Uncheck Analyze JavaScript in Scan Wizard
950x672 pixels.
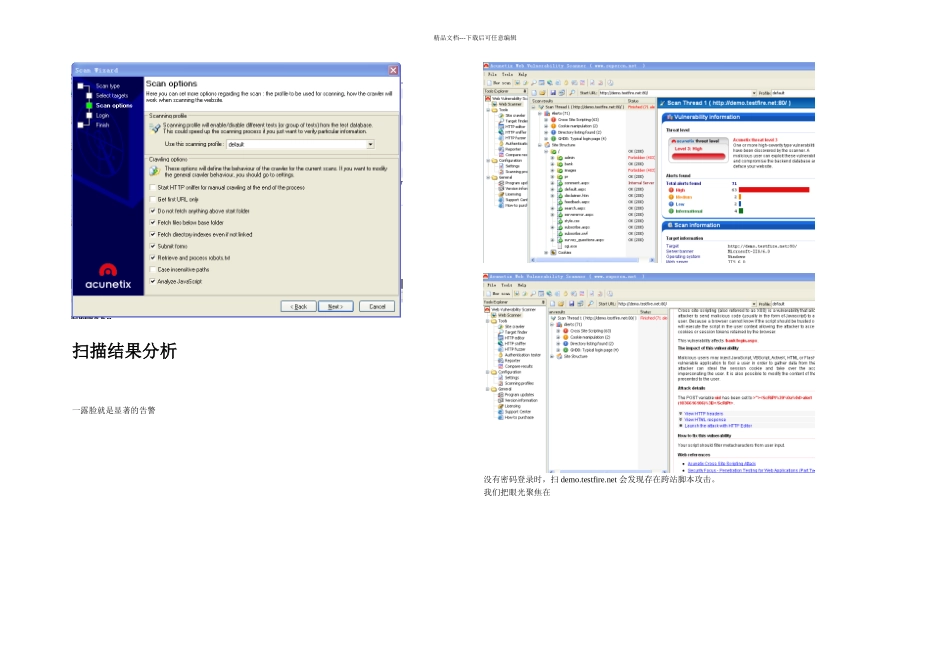click(153, 281)
